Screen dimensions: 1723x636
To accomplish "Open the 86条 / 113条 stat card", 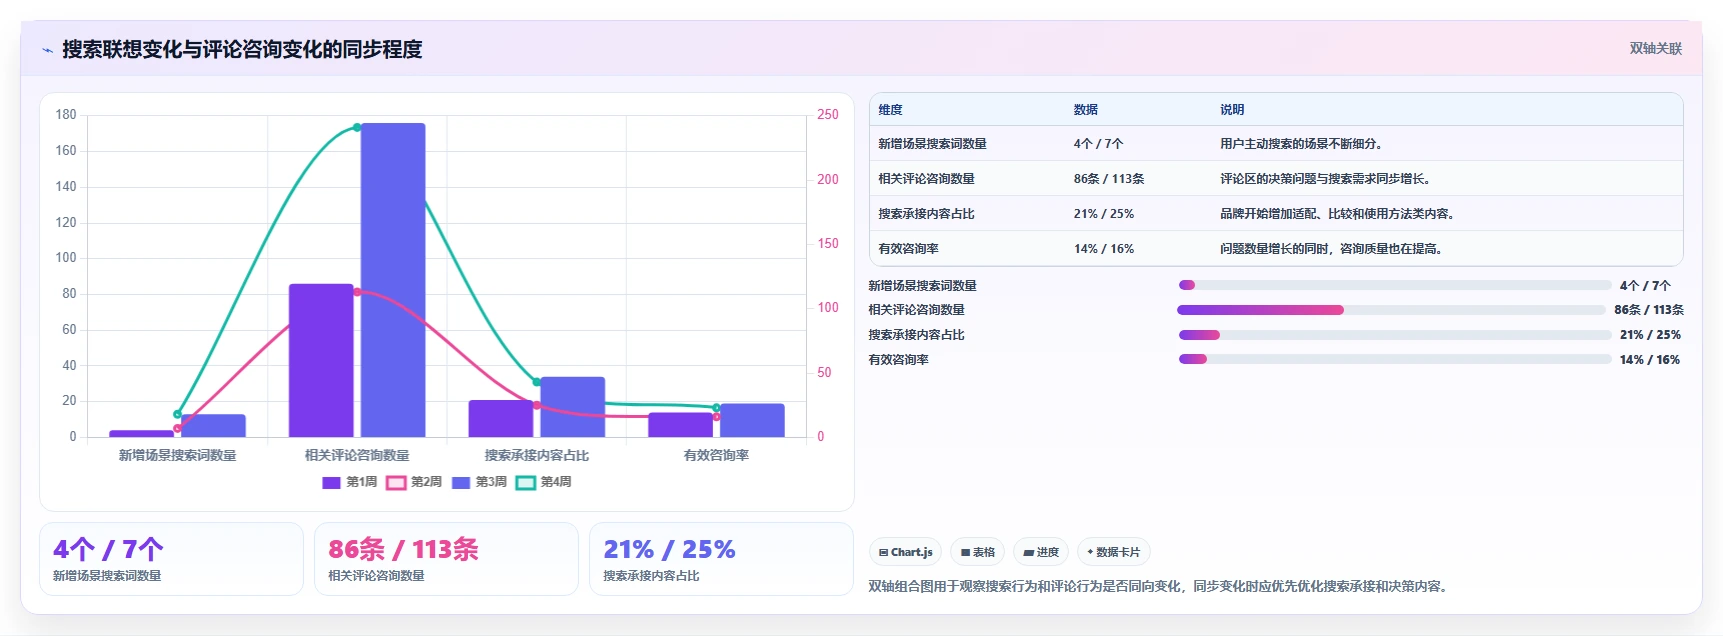I will [446, 559].
